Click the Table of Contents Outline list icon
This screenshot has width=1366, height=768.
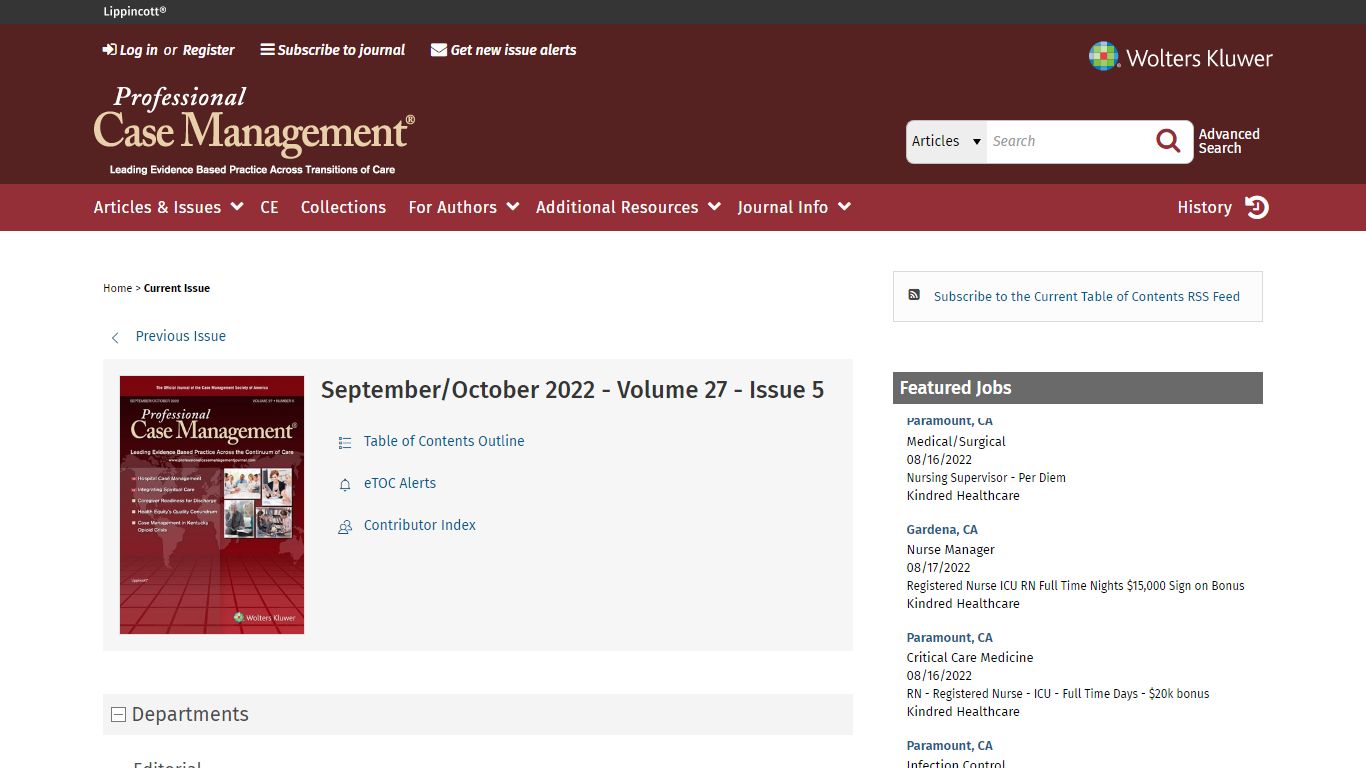[x=345, y=442]
